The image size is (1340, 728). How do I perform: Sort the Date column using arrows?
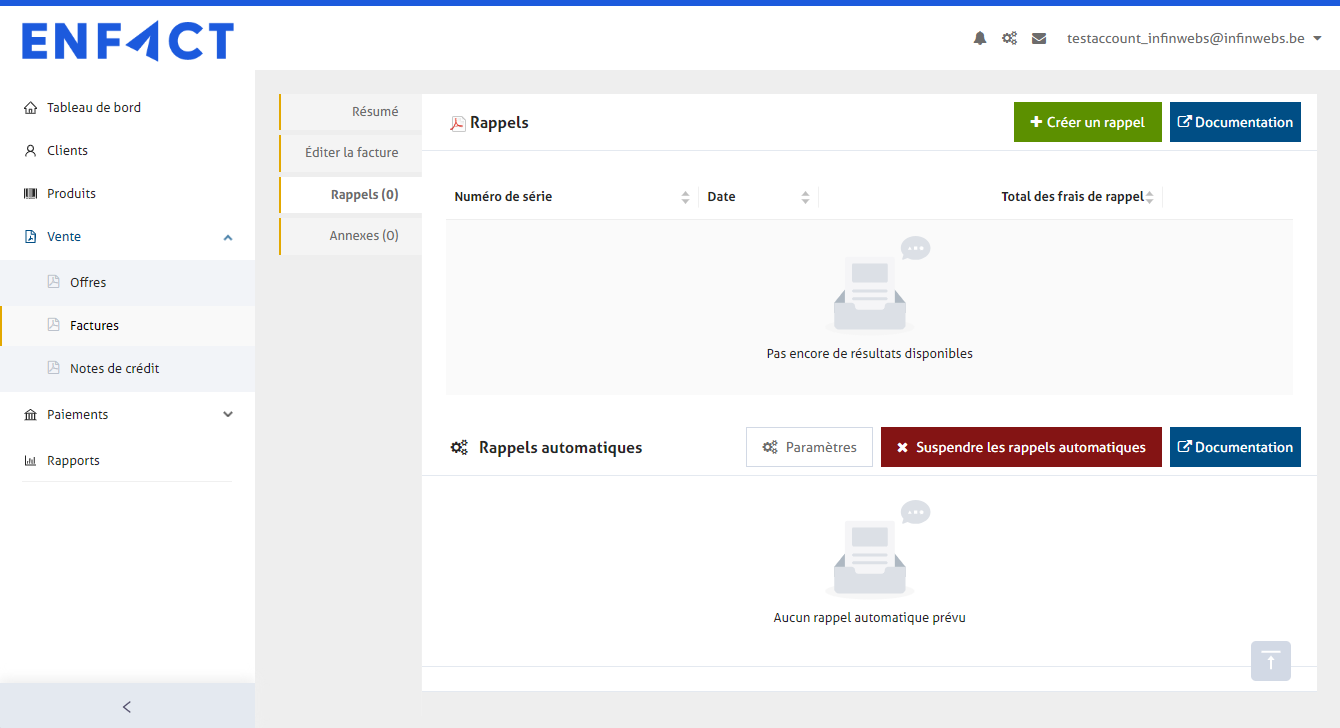[805, 197]
